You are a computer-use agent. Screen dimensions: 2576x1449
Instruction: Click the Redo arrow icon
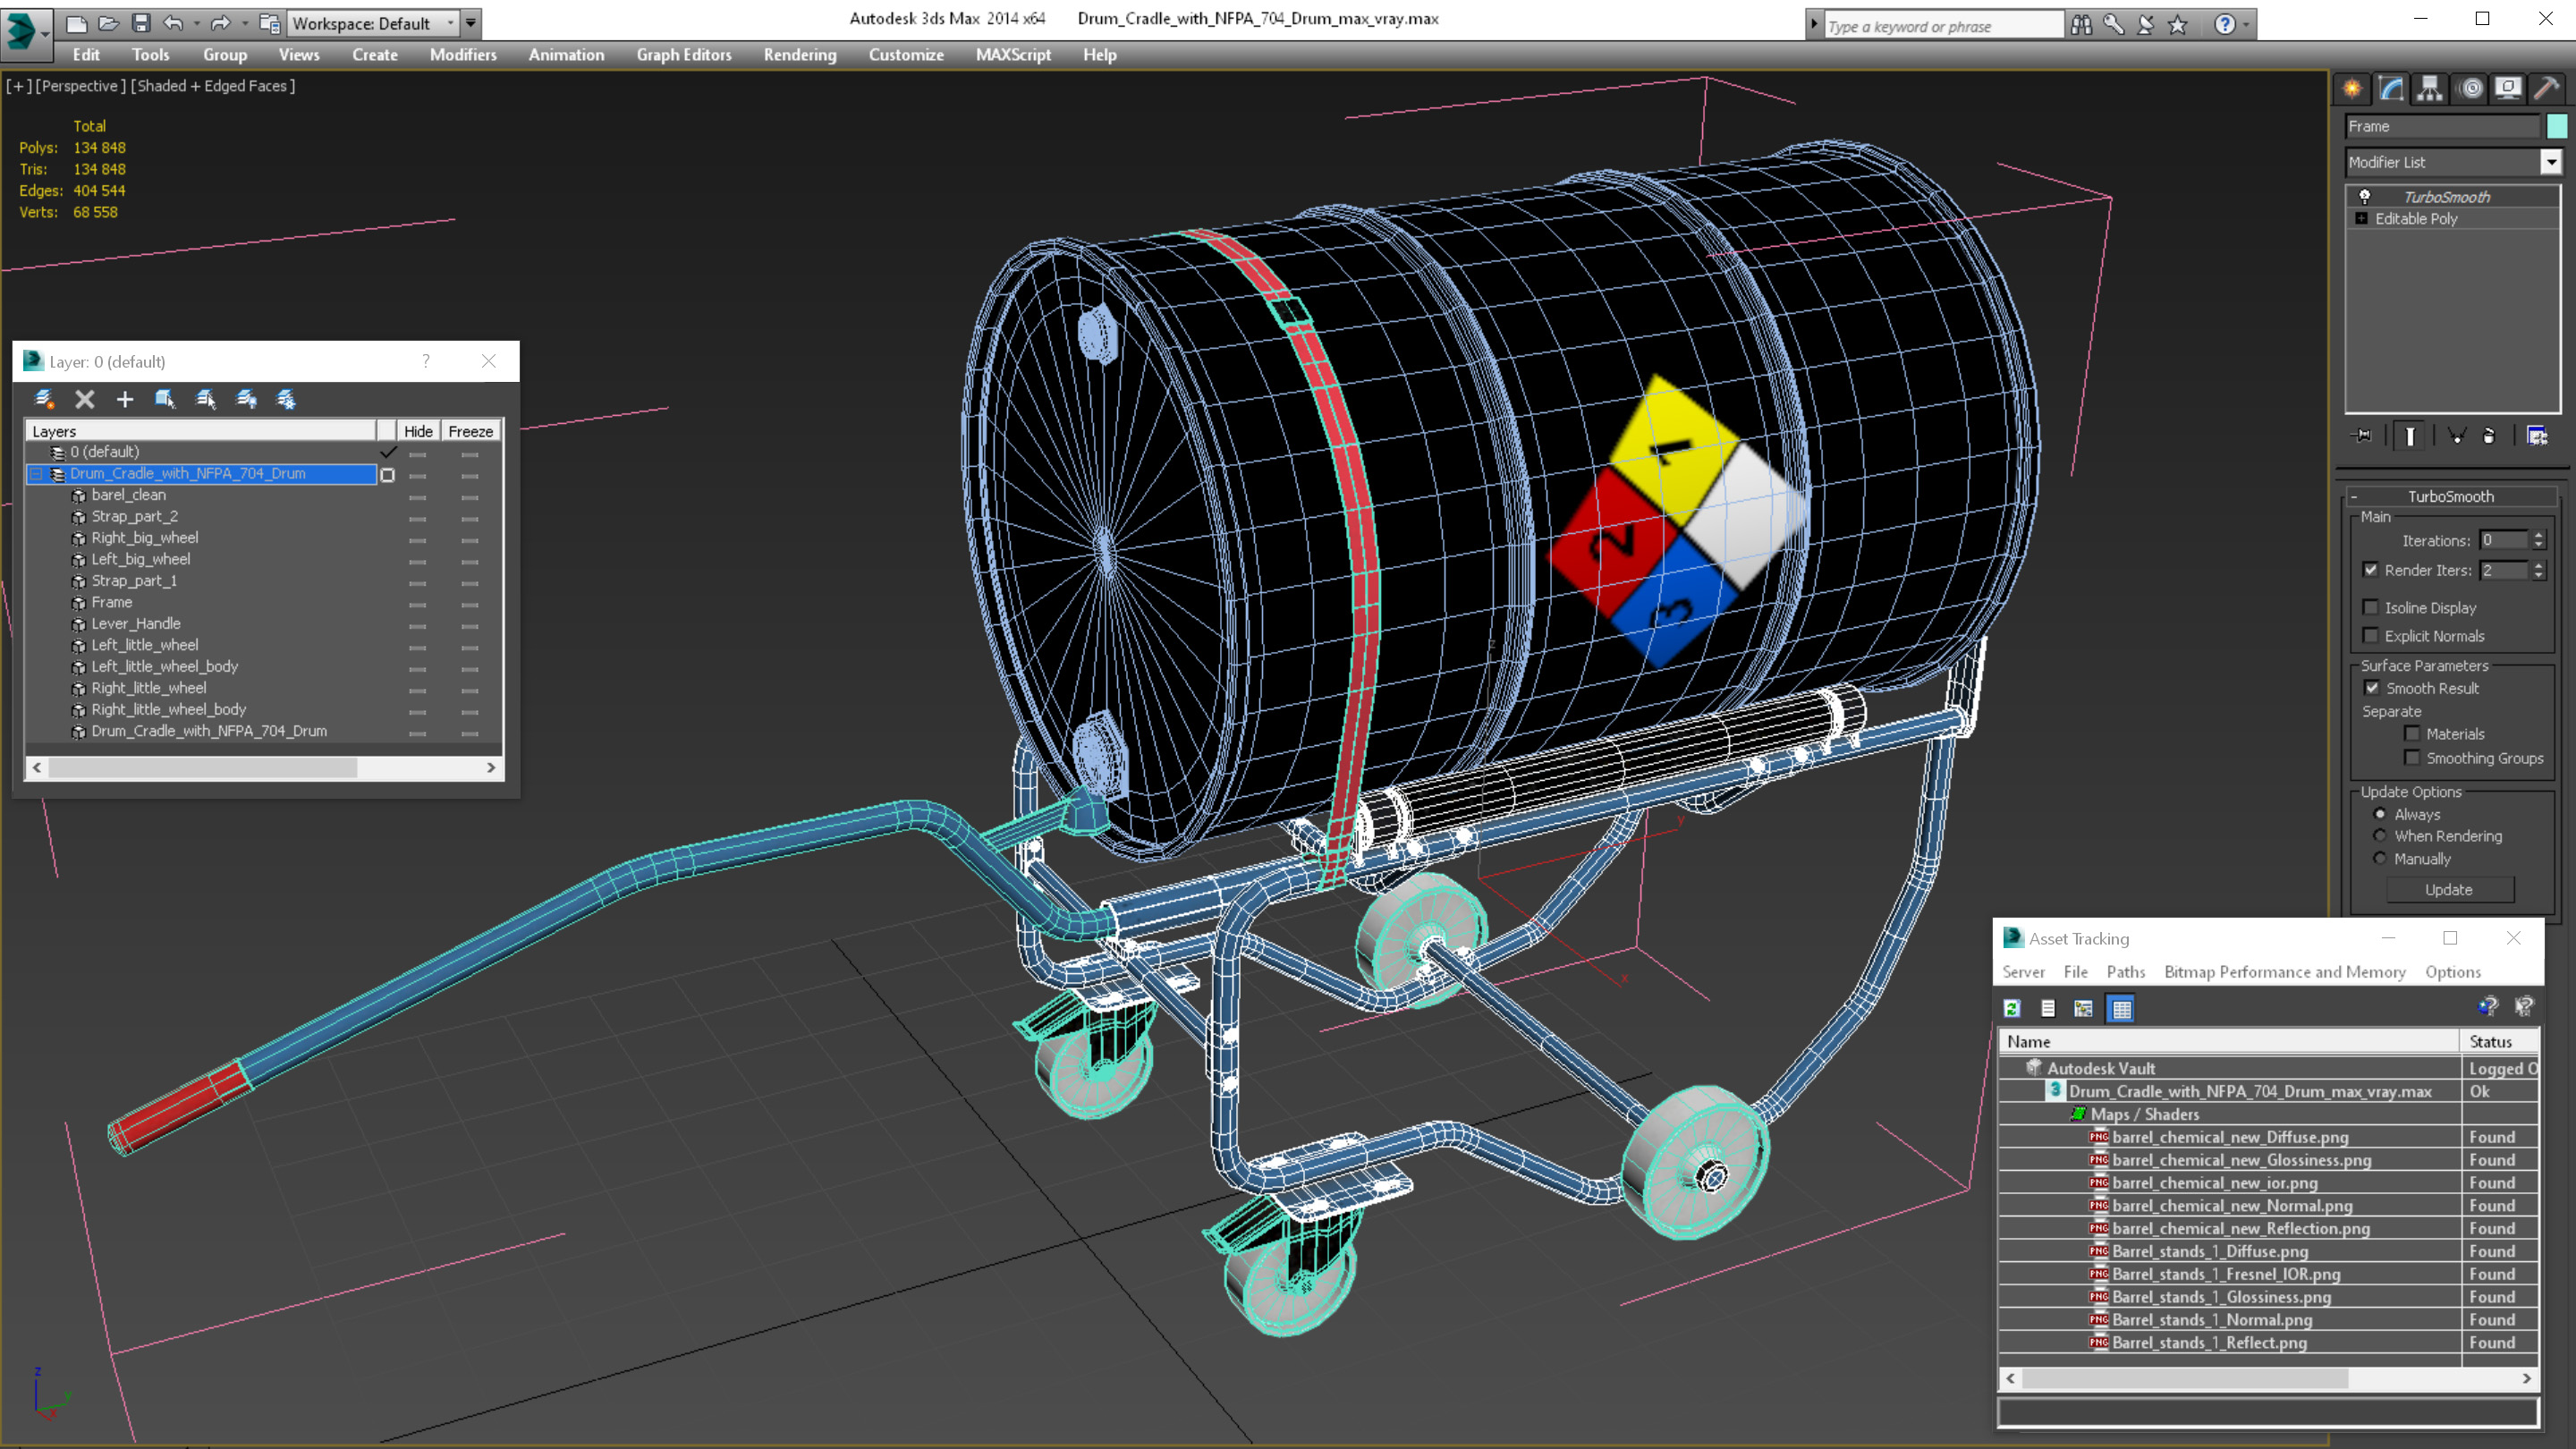coord(220,23)
